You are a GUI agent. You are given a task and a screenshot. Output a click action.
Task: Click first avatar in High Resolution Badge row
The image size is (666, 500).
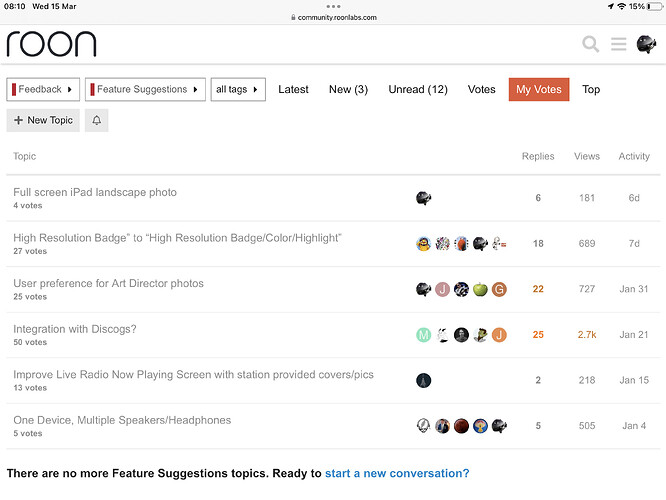click(423, 243)
